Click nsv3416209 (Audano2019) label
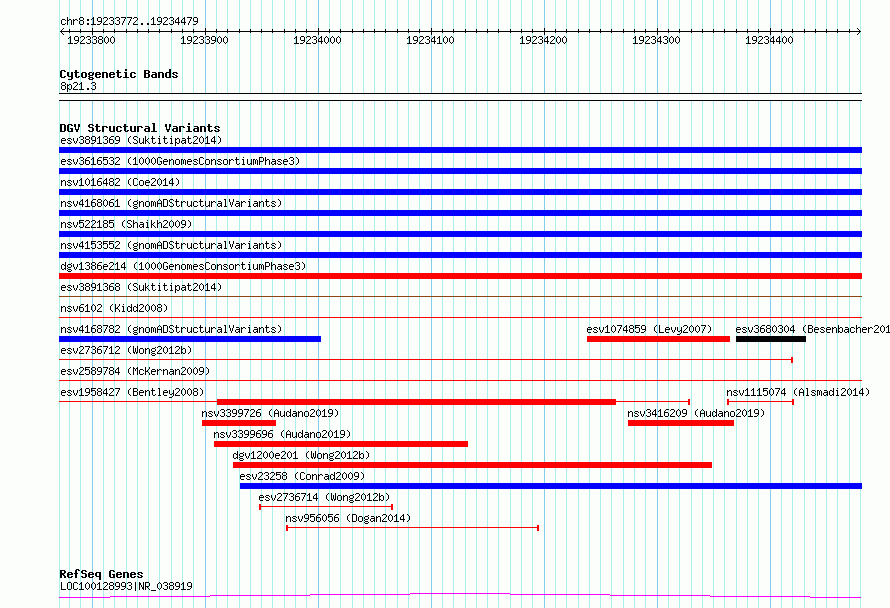890x608 pixels. pos(696,413)
